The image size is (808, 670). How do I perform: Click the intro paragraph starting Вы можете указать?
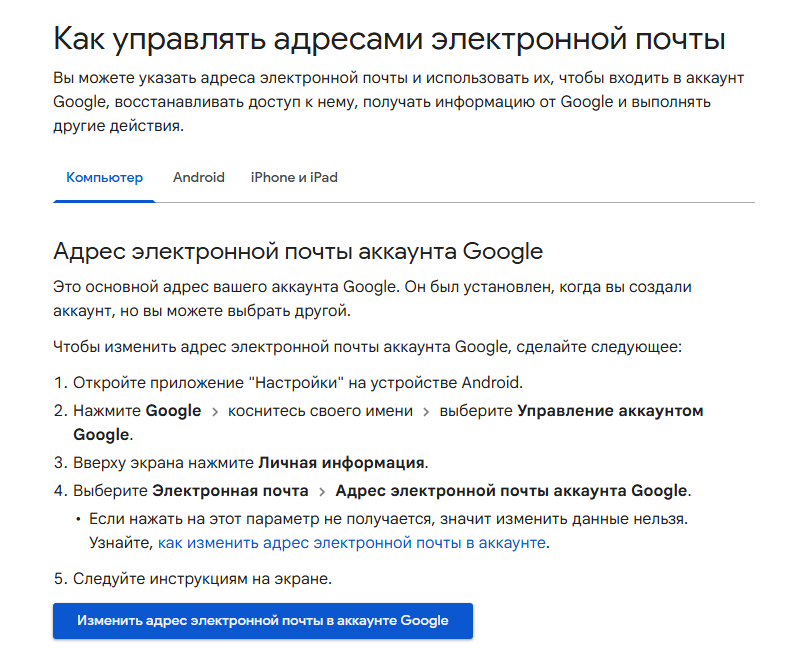pos(398,102)
